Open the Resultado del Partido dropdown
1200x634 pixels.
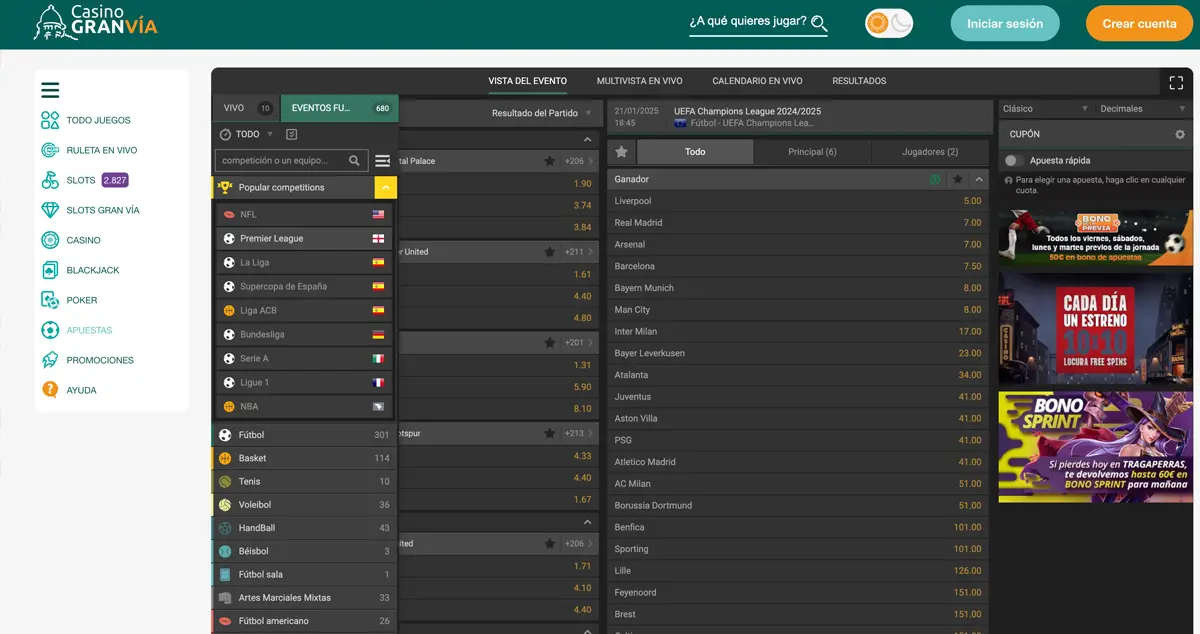[541, 113]
